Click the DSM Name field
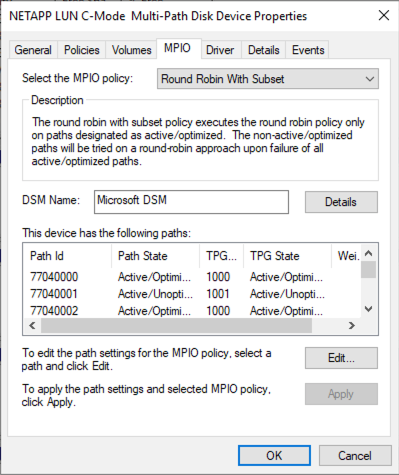Screen dimensions: 399x475 pyautogui.click(x=191, y=202)
